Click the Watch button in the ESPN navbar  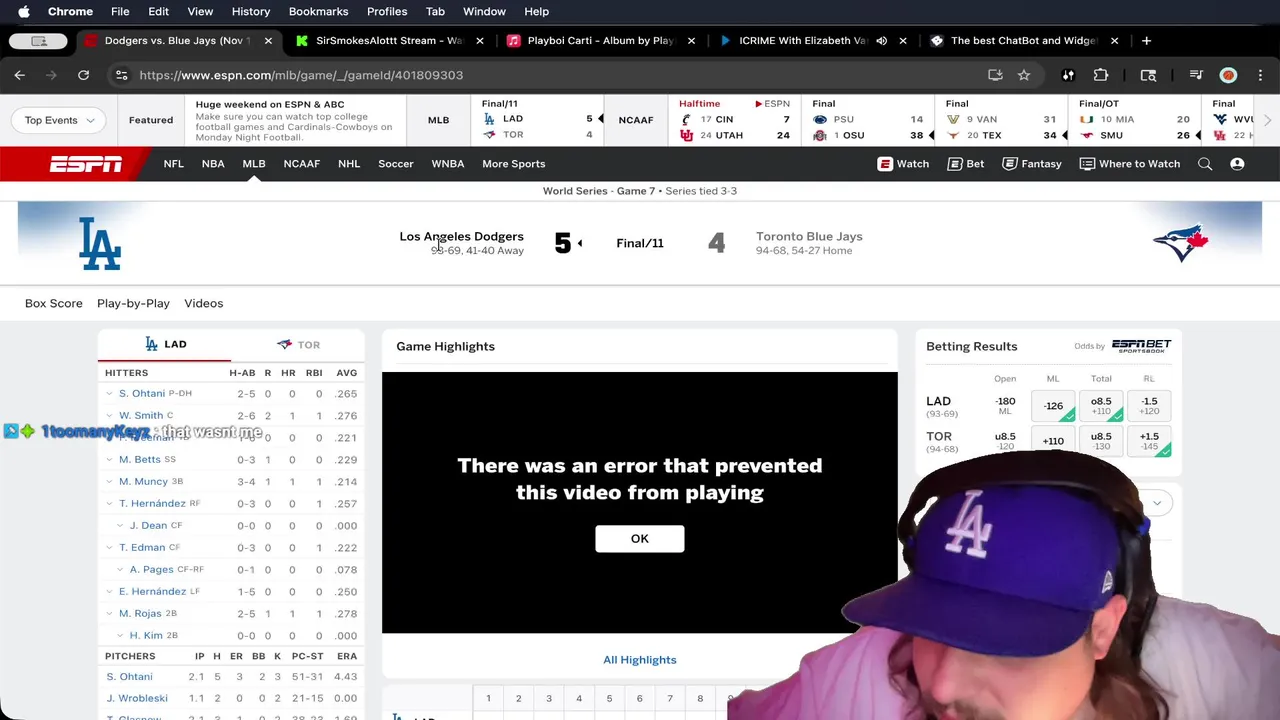click(x=903, y=164)
